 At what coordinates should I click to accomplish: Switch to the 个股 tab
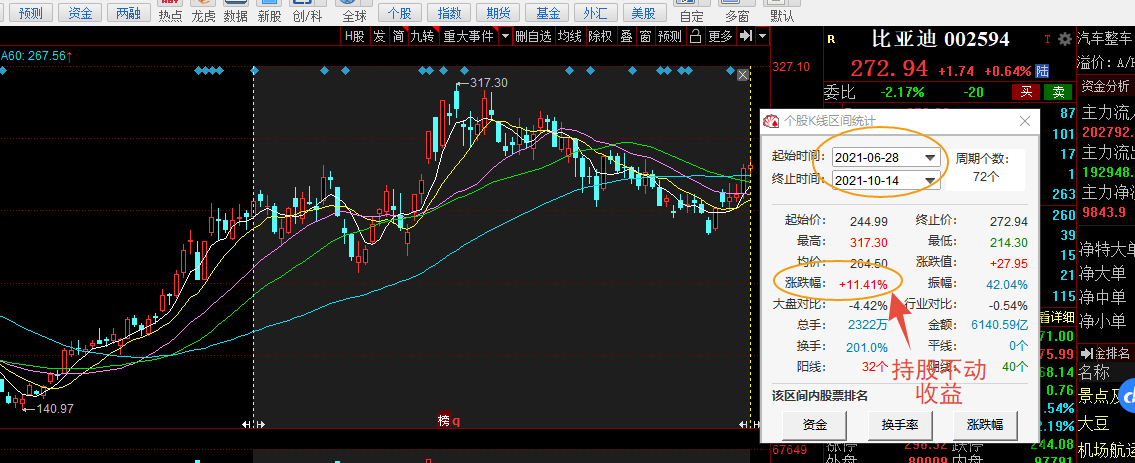pyautogui.click(x=400, y=12)
